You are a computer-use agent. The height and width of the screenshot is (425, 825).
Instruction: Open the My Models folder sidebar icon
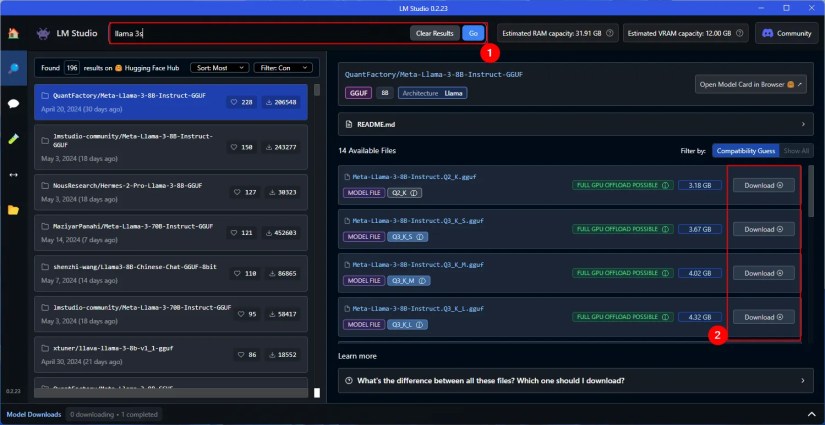[x=13, y=210]
